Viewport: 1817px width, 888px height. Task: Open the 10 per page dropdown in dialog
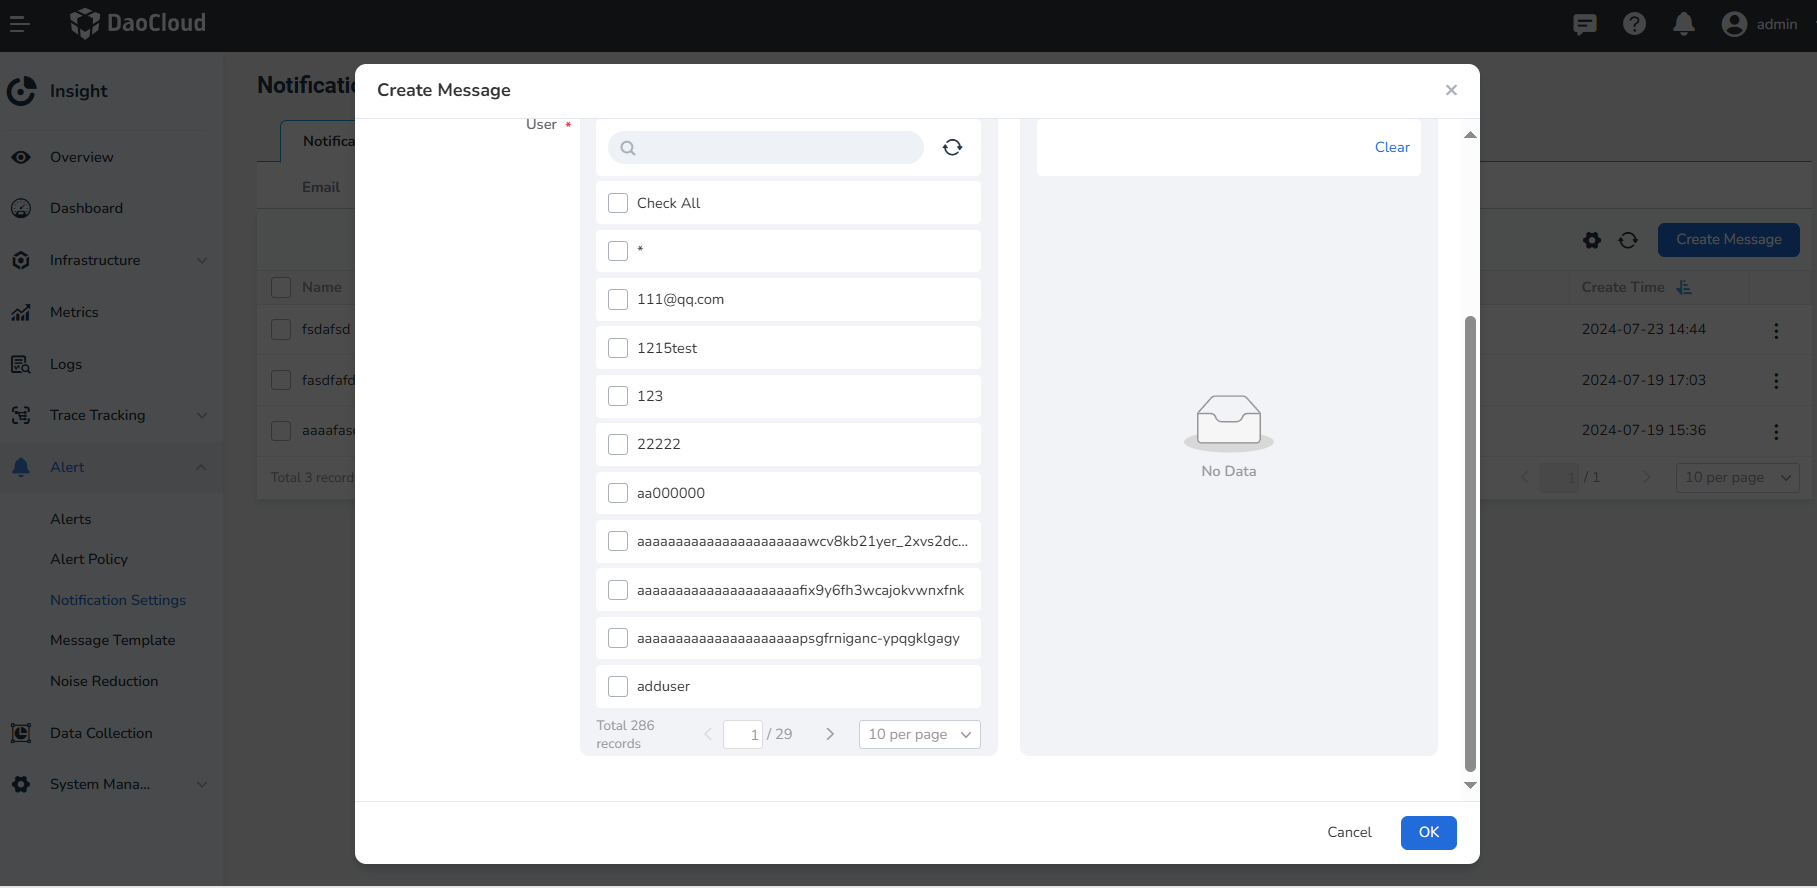click(x=919, y=734)
